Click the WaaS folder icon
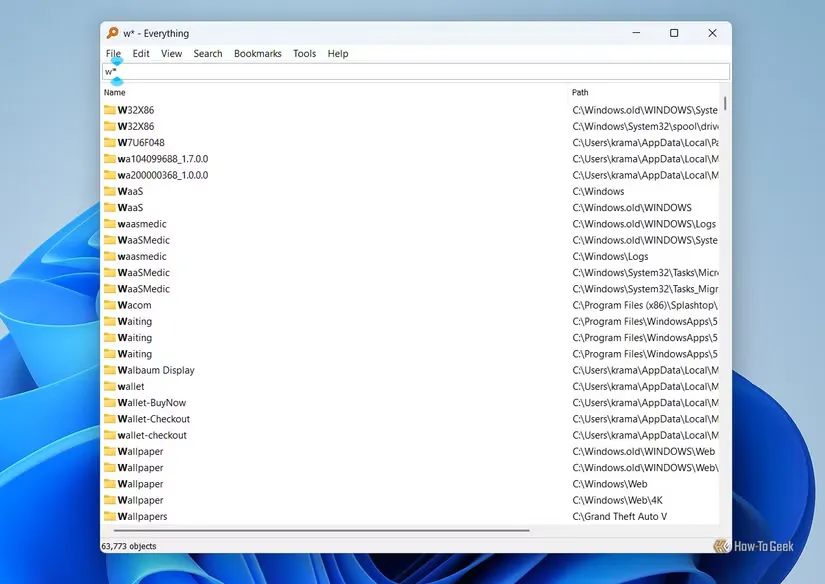Viewport: 825px width, 584px height. pos(111,191)
